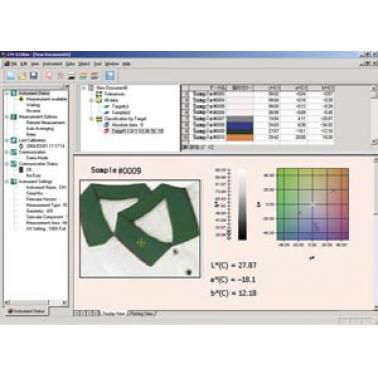This screenshot has width=378, height=378.
Task: Click the New document toolbar icon
Action: (x=11, y=76)
